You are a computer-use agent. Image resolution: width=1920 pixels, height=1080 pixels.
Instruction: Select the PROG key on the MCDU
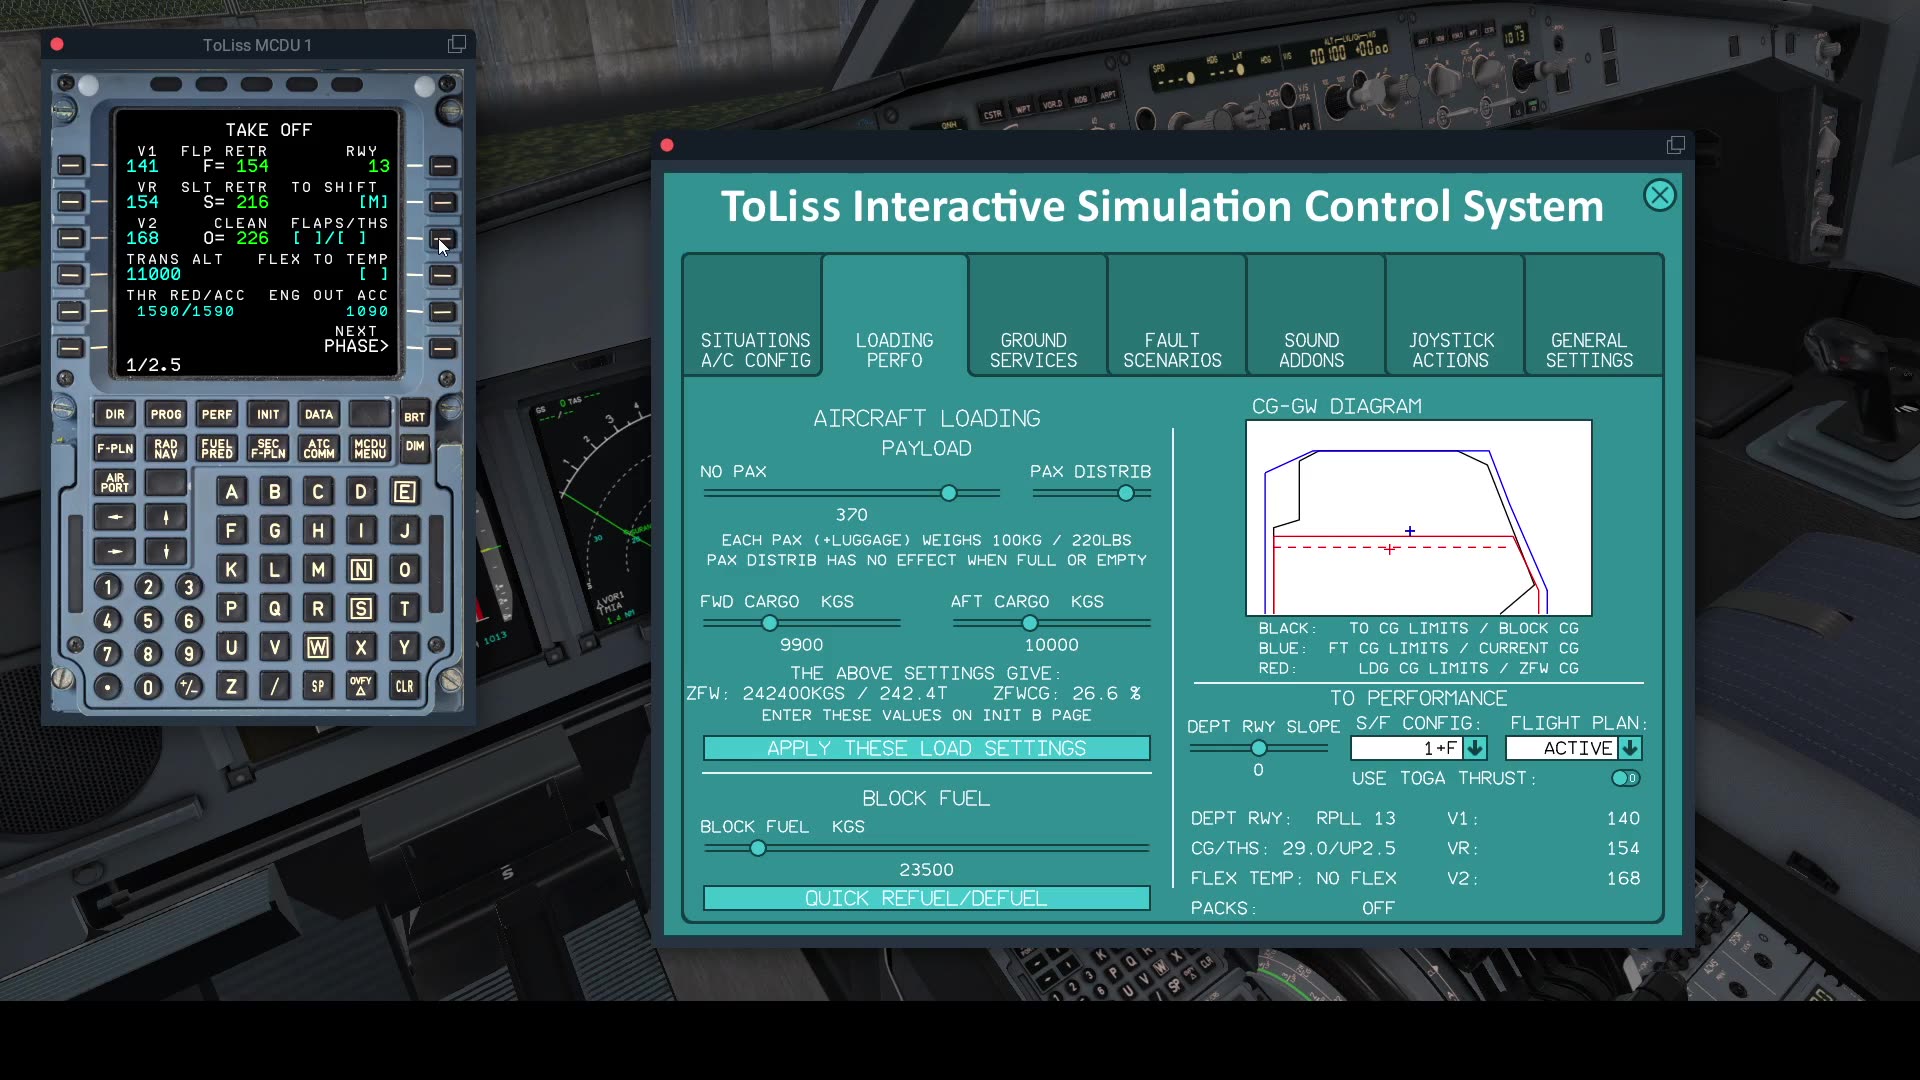[x=166, y=414]
